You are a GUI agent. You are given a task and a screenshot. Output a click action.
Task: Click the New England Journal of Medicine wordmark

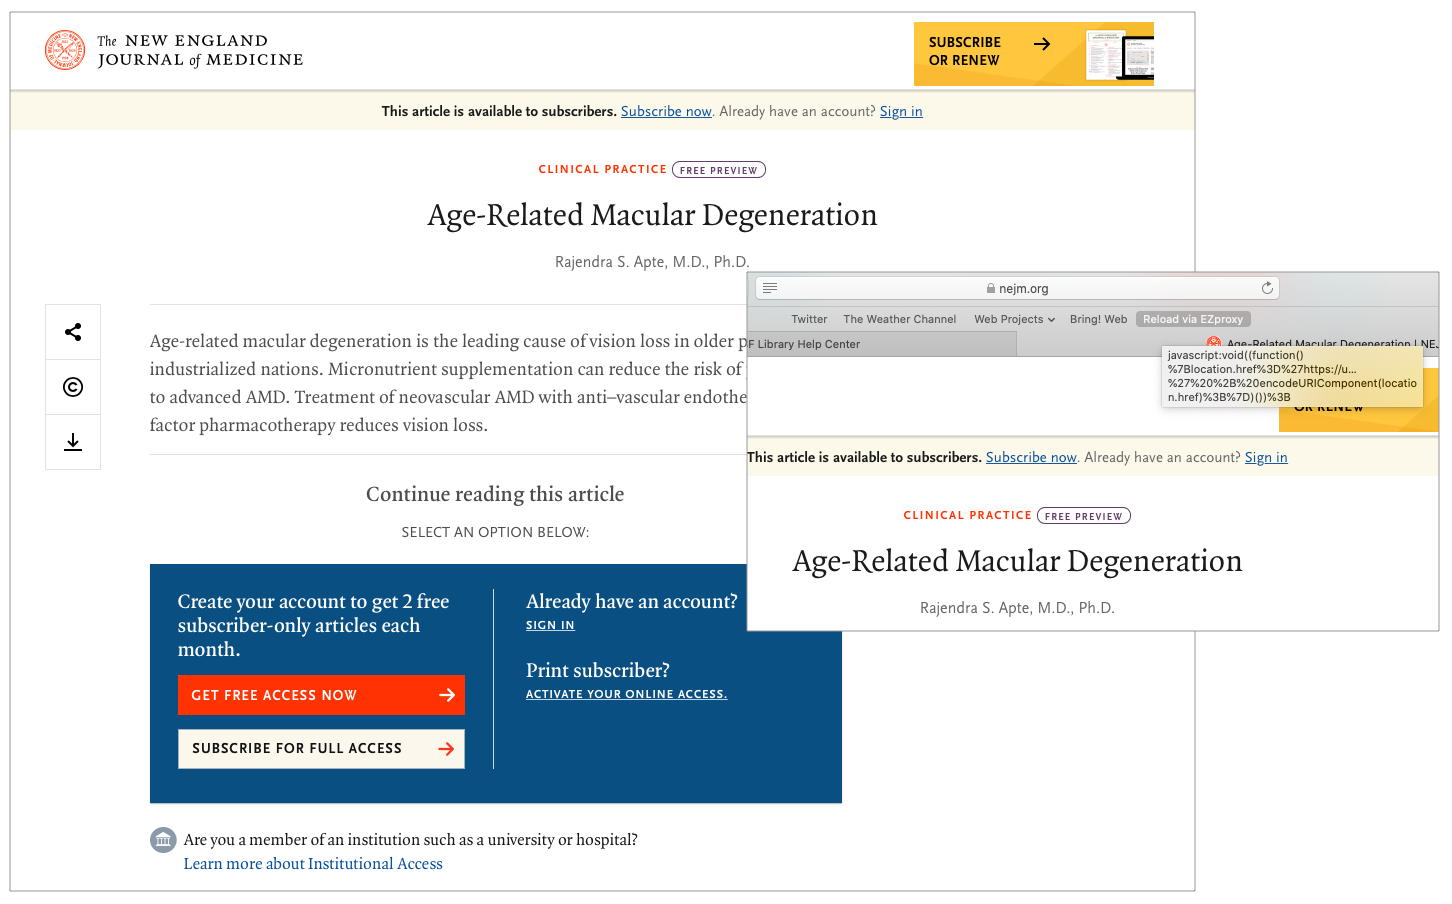tap(200, 50)
